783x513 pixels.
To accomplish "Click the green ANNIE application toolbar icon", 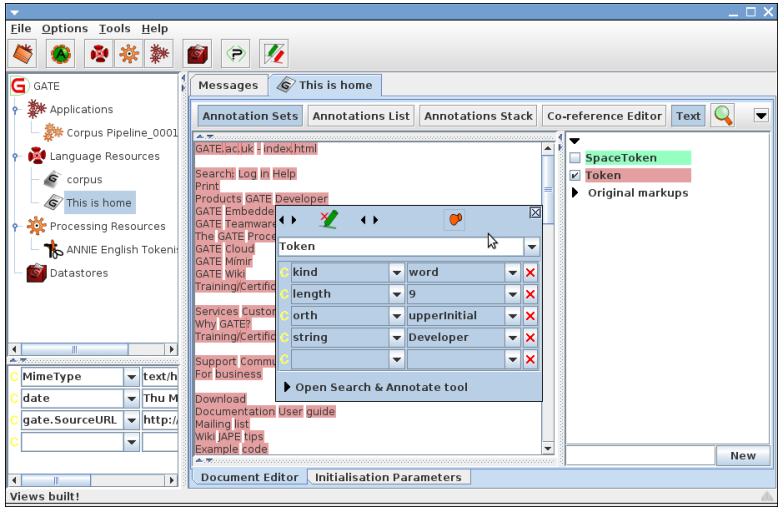I will tap(61, 54).
